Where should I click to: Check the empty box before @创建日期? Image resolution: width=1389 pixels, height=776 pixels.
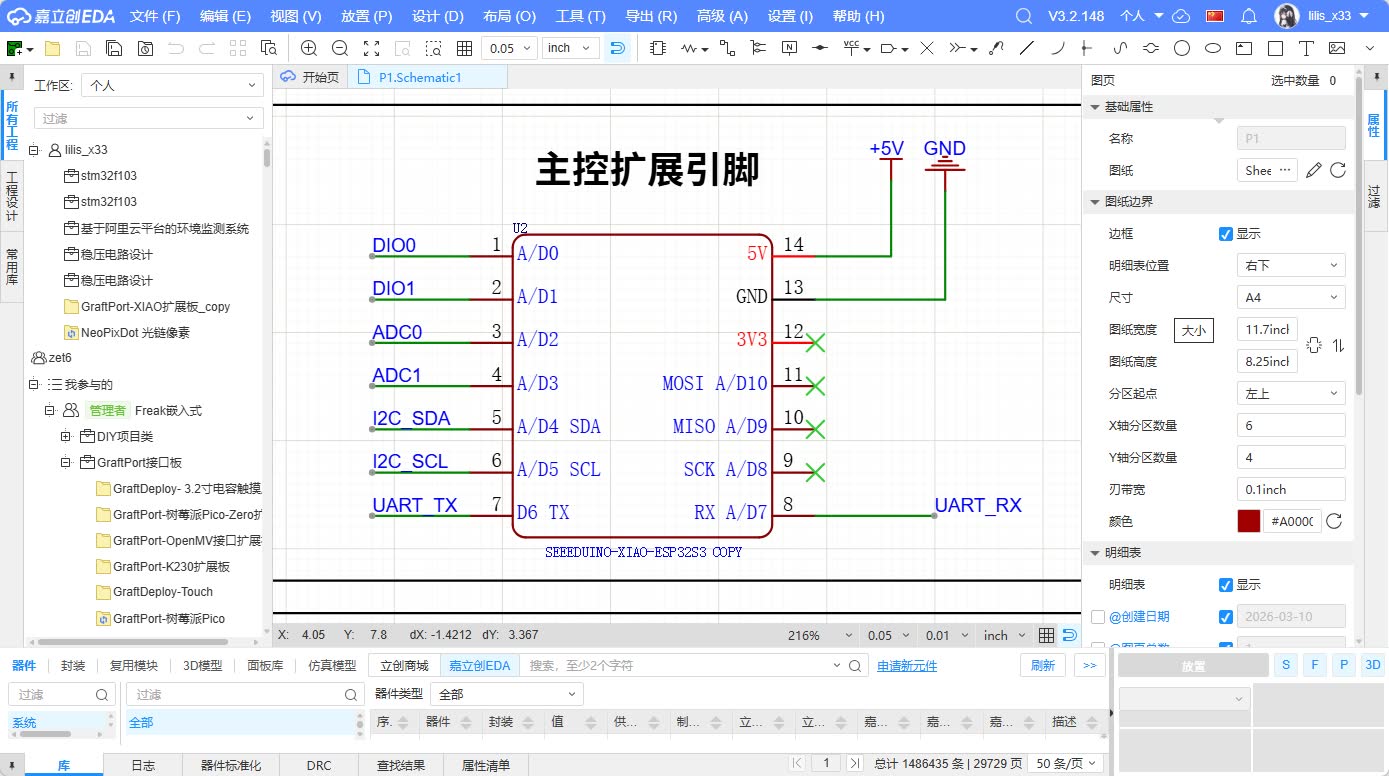coord(1098,617)
